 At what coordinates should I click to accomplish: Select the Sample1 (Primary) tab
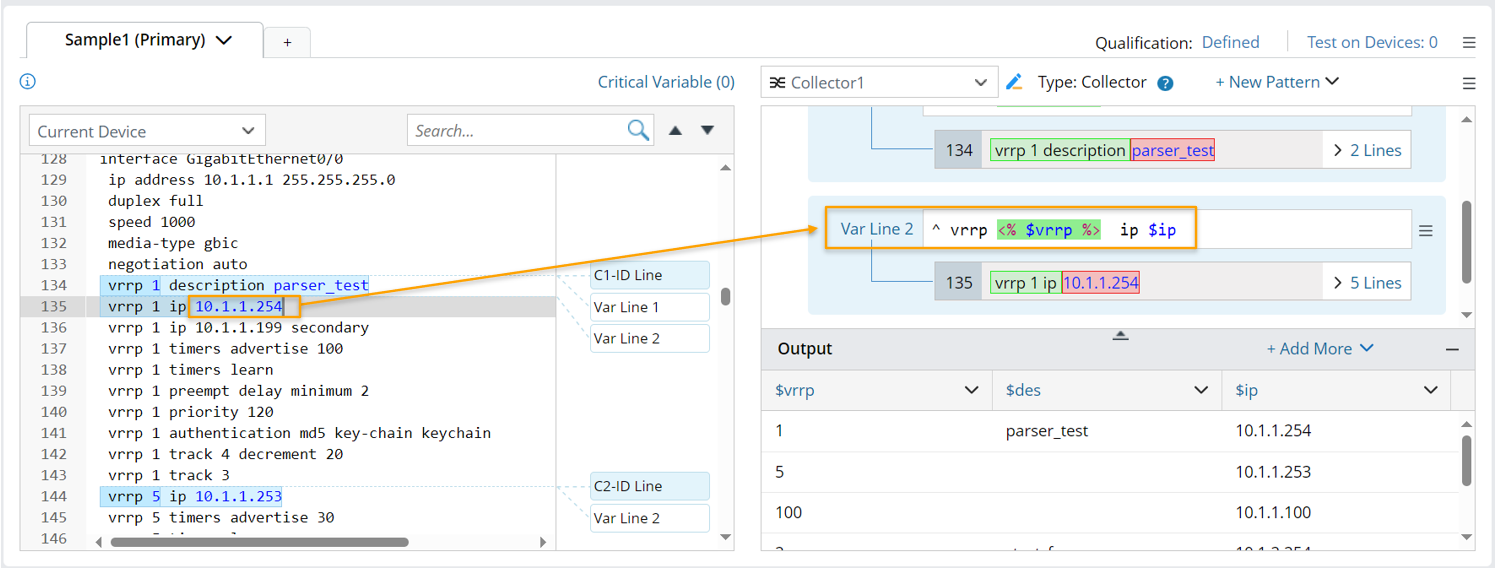click(146, 41)
